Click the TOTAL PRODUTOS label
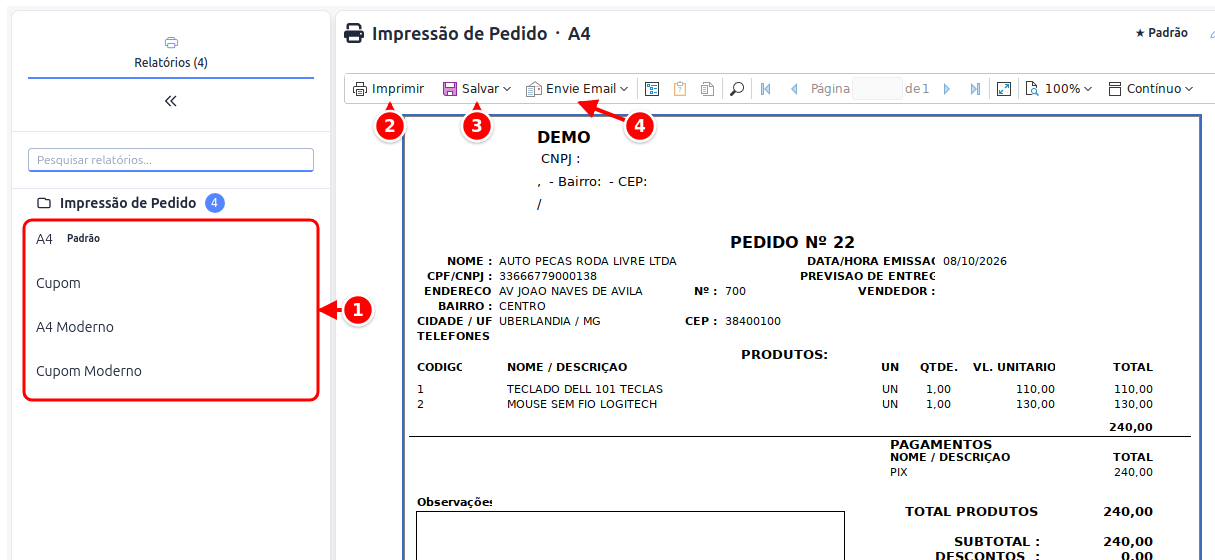The height and width of the screenshot is (560, 1215). [971, 511]
